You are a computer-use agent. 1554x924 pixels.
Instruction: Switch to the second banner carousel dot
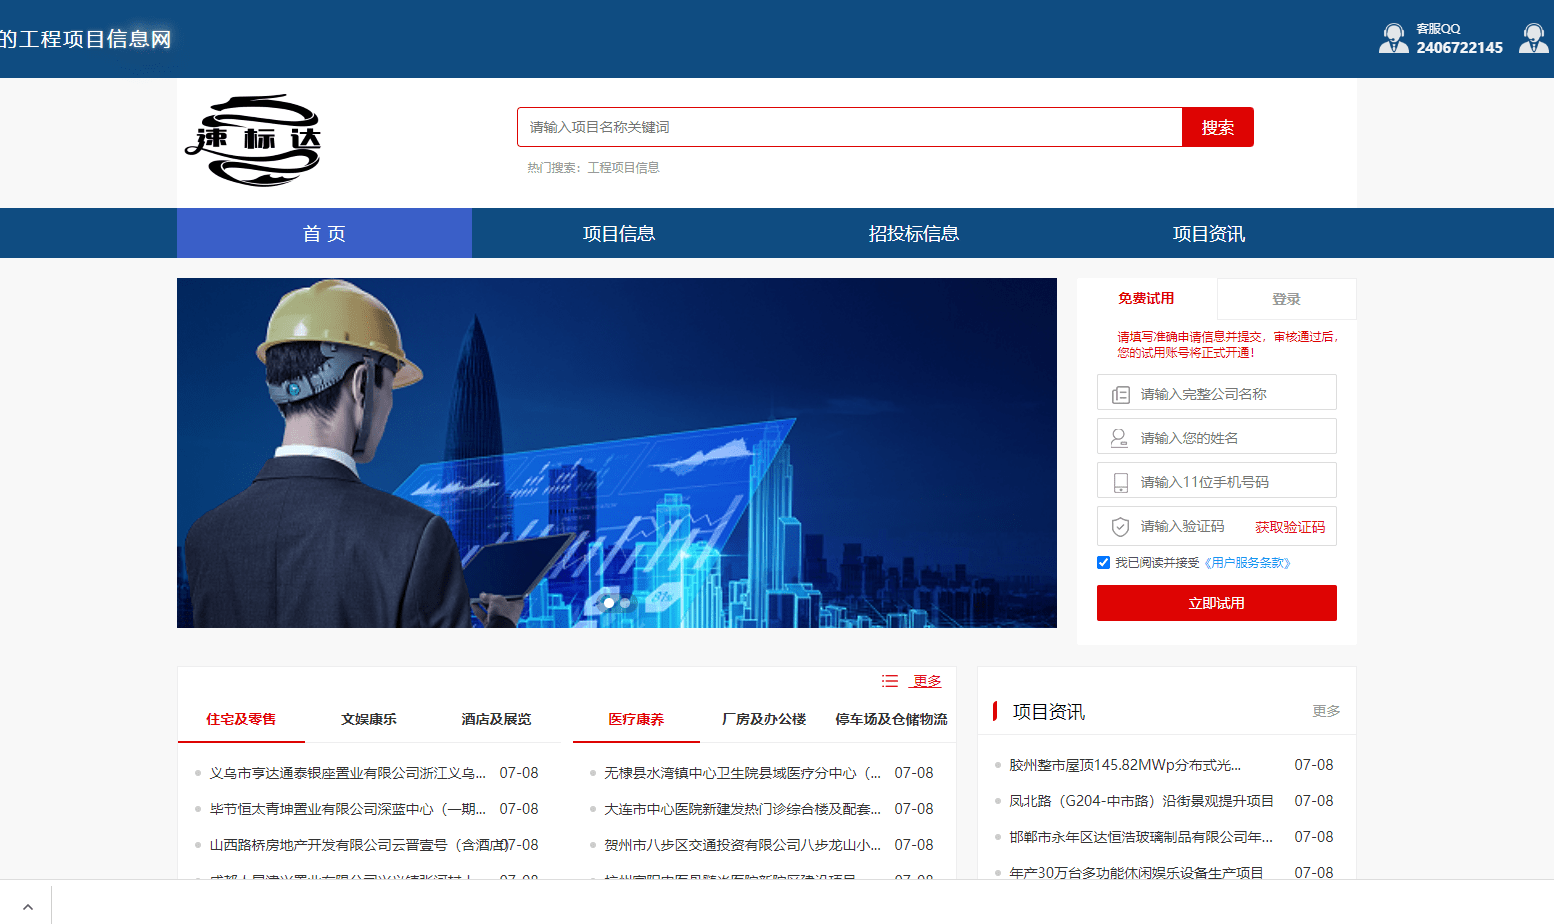pos(625,603)
